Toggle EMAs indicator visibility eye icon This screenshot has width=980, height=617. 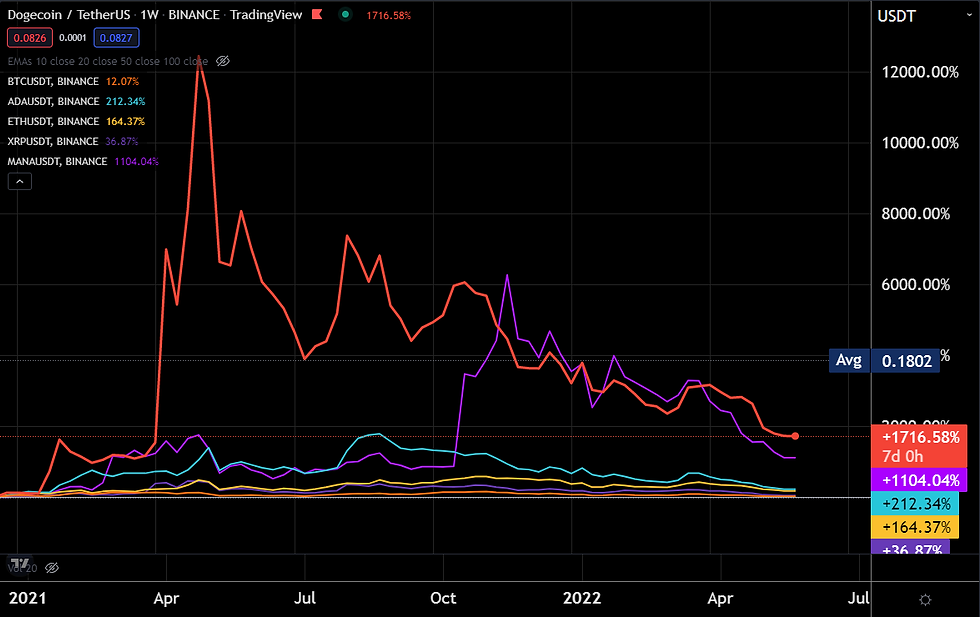point(222,61)
